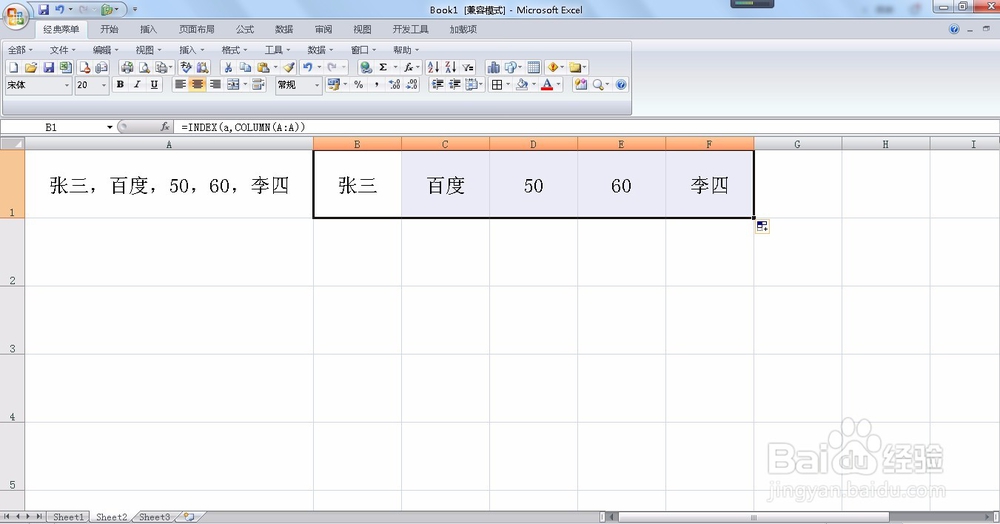Increase the cell indent
Screen dimensions: 1000x524
[x=455, y=84]
